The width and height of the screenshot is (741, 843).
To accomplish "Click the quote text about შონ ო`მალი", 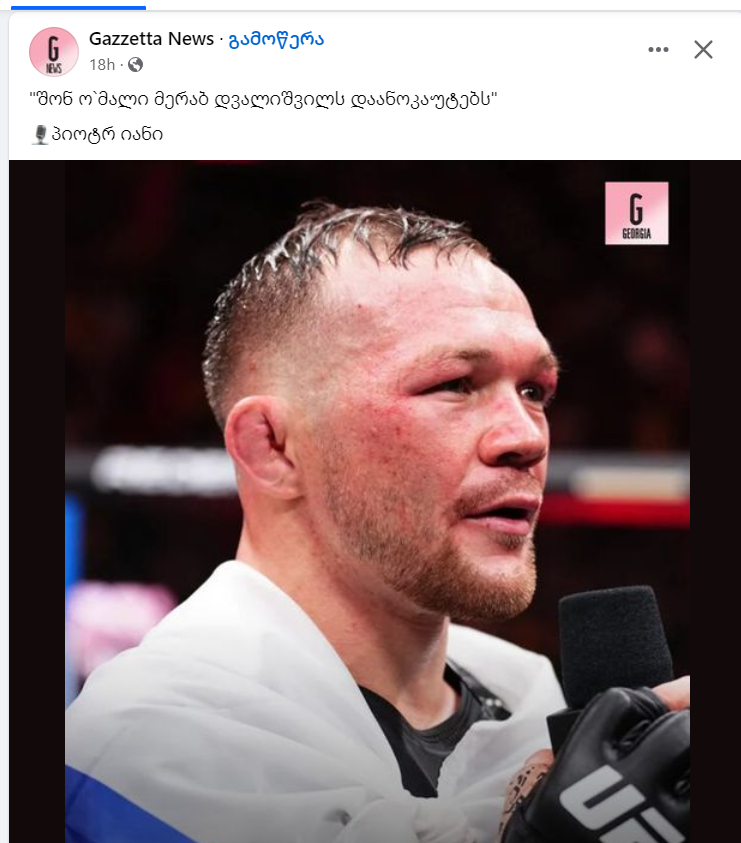I will pos(263,99).
